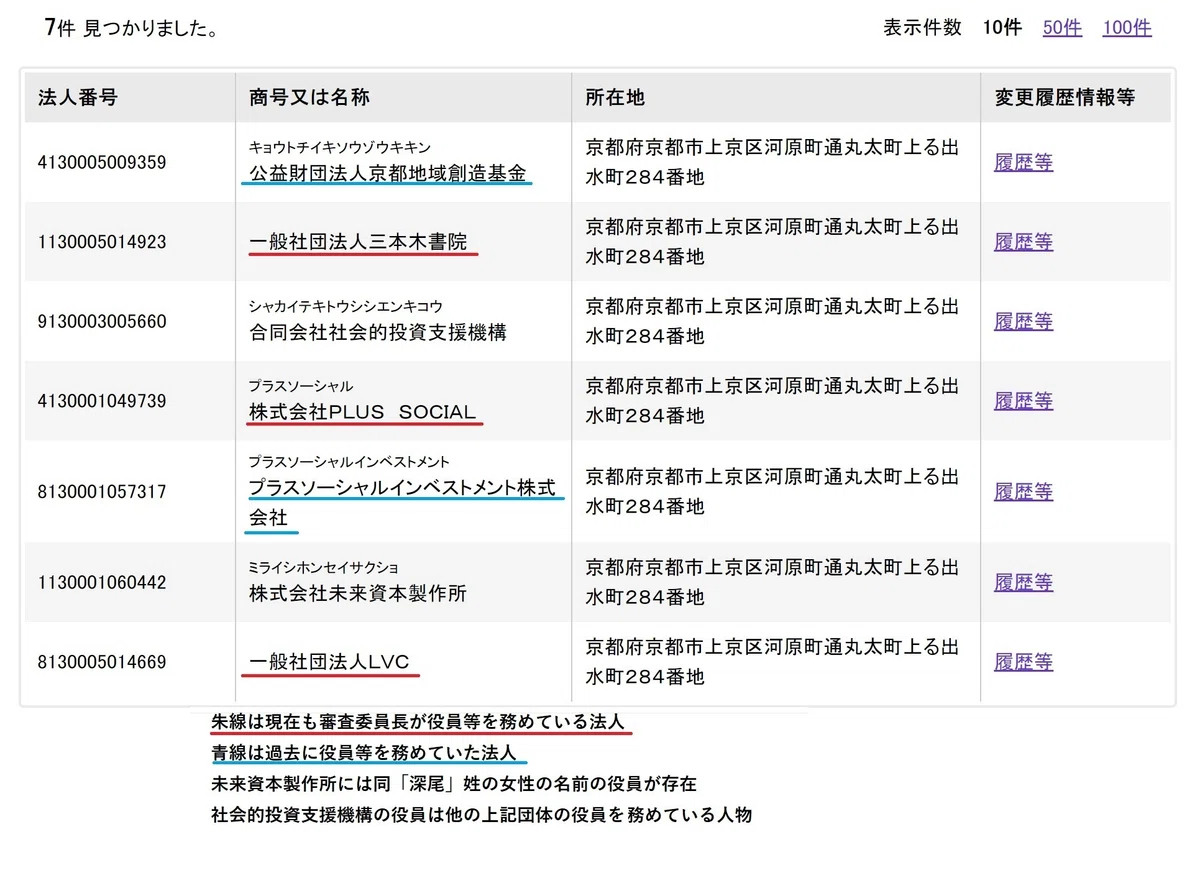Click the address in the 一般社団法人LVC row

click(772, 662)
